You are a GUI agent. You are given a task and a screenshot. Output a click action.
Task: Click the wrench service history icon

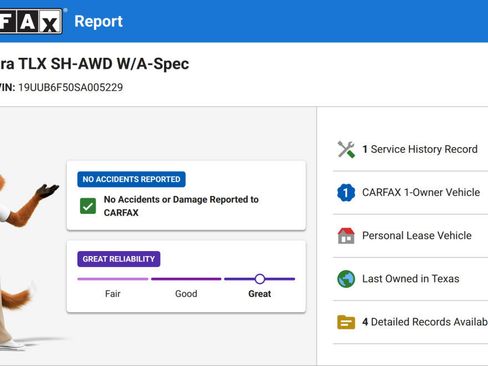click(346, 149)
